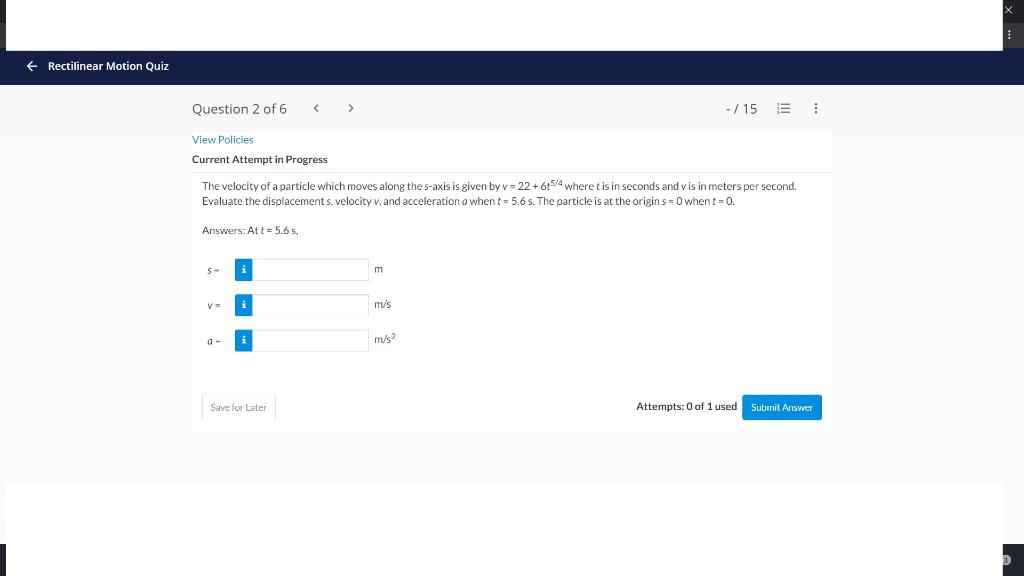Viewport: 1024px width, 576px height.
Task: Open the question list icon
Action: (x=784, y=108)
